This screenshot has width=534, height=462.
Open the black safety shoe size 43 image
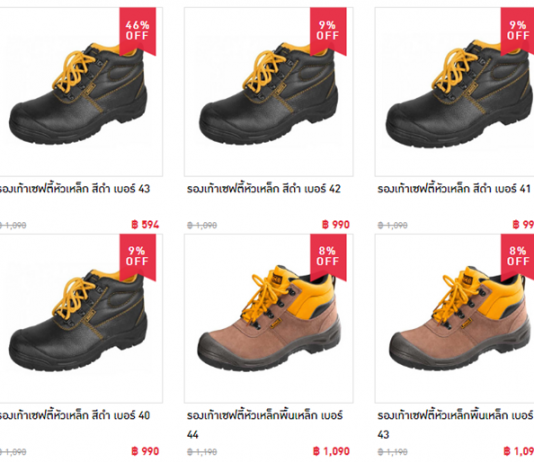coord(79,92)
